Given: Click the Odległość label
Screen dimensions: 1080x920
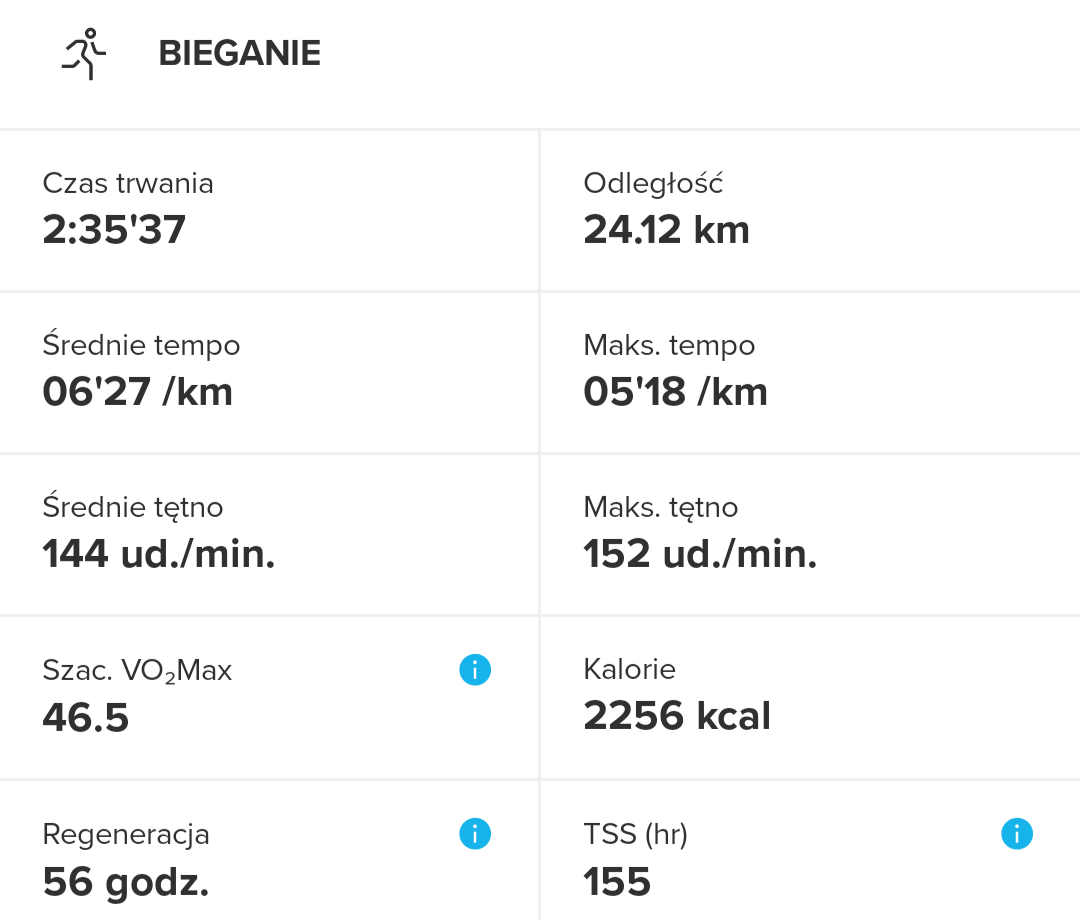Looking at the screenshot, I should pyautogui.click(x=653, y=184).
